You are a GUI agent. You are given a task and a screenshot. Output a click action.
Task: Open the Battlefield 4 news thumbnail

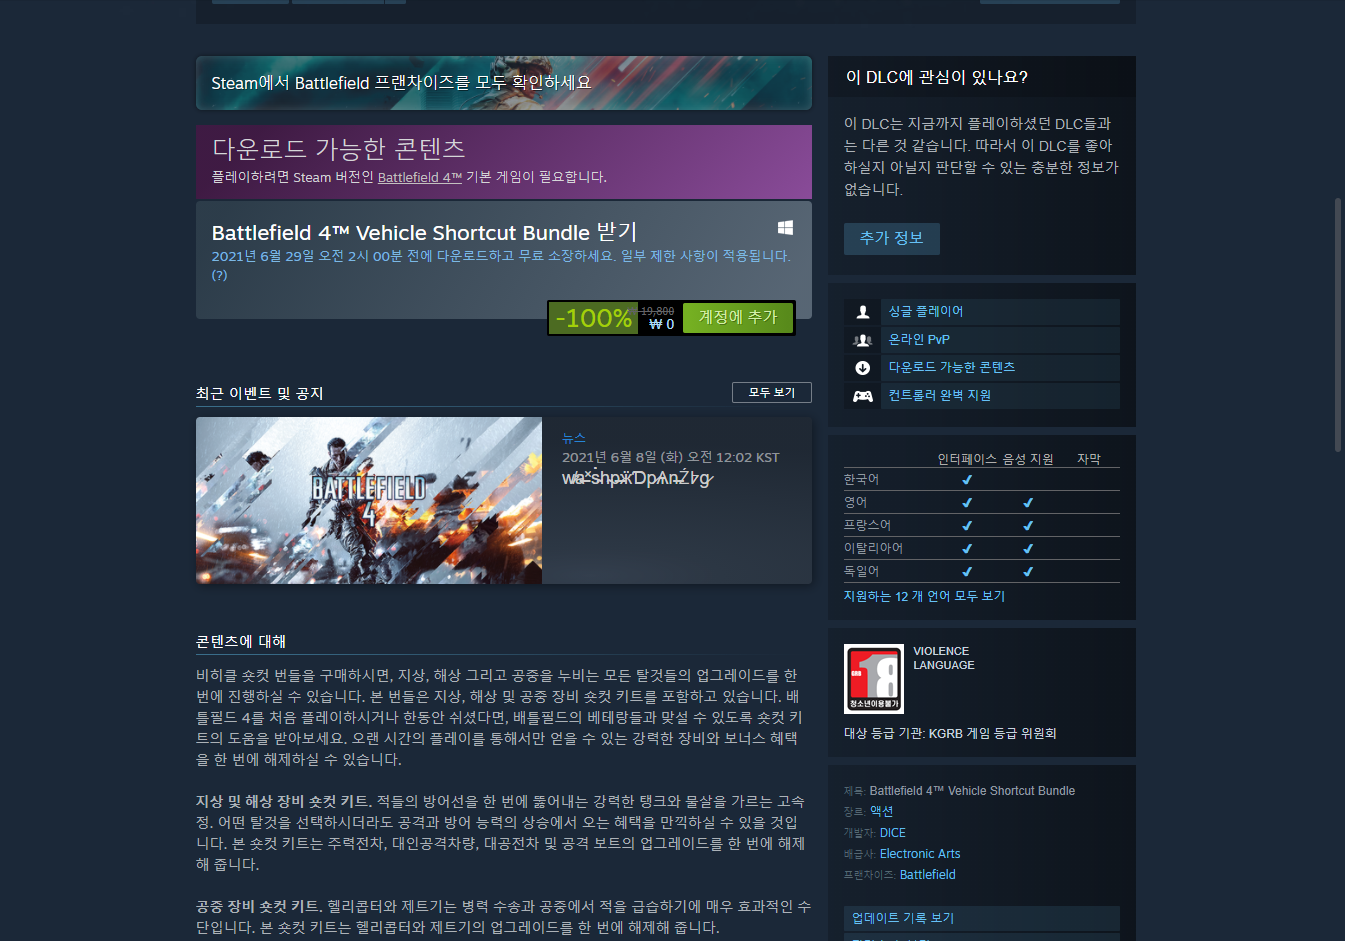369,500
